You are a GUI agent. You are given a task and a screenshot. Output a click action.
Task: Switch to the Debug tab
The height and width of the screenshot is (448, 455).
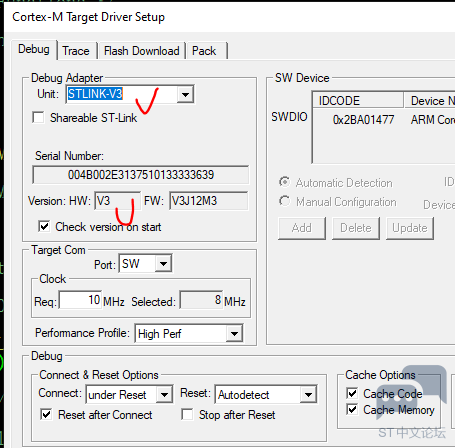click(34, 49)
